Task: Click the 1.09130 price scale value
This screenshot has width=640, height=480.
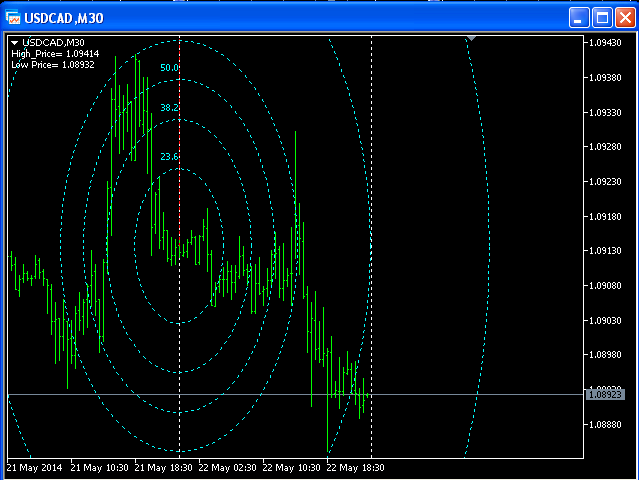Action: click(x=605, y=251)
